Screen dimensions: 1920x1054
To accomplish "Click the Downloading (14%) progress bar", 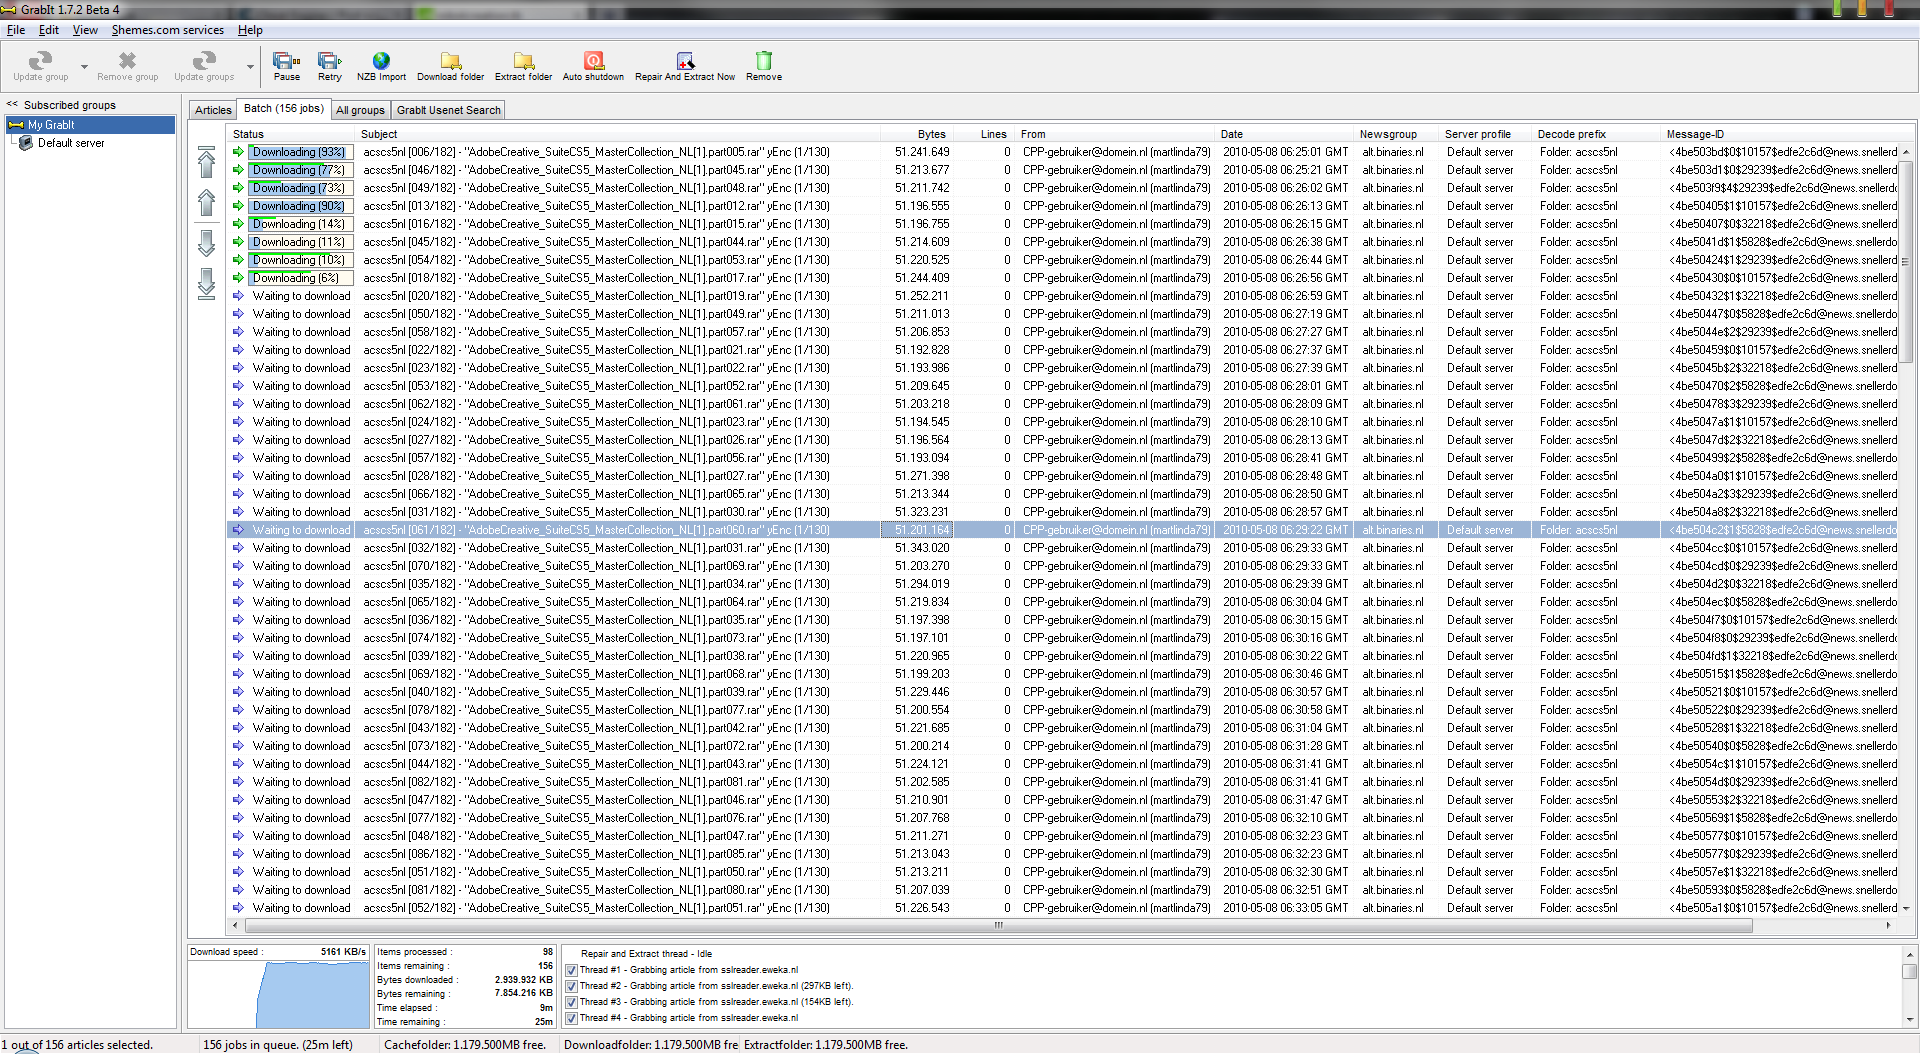I will click(299, 224).
